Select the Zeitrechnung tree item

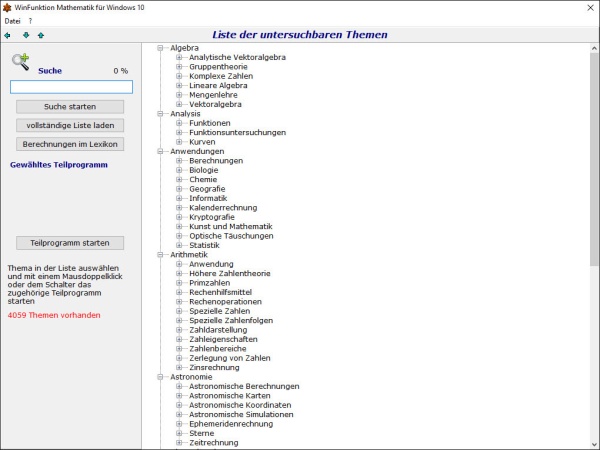coord(214,443)
